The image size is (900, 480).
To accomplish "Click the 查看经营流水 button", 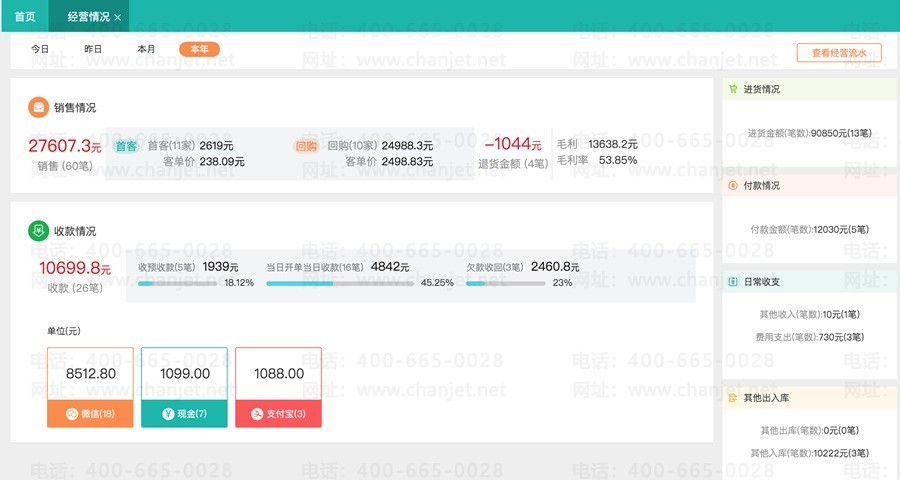I will (x=839, y=53).
